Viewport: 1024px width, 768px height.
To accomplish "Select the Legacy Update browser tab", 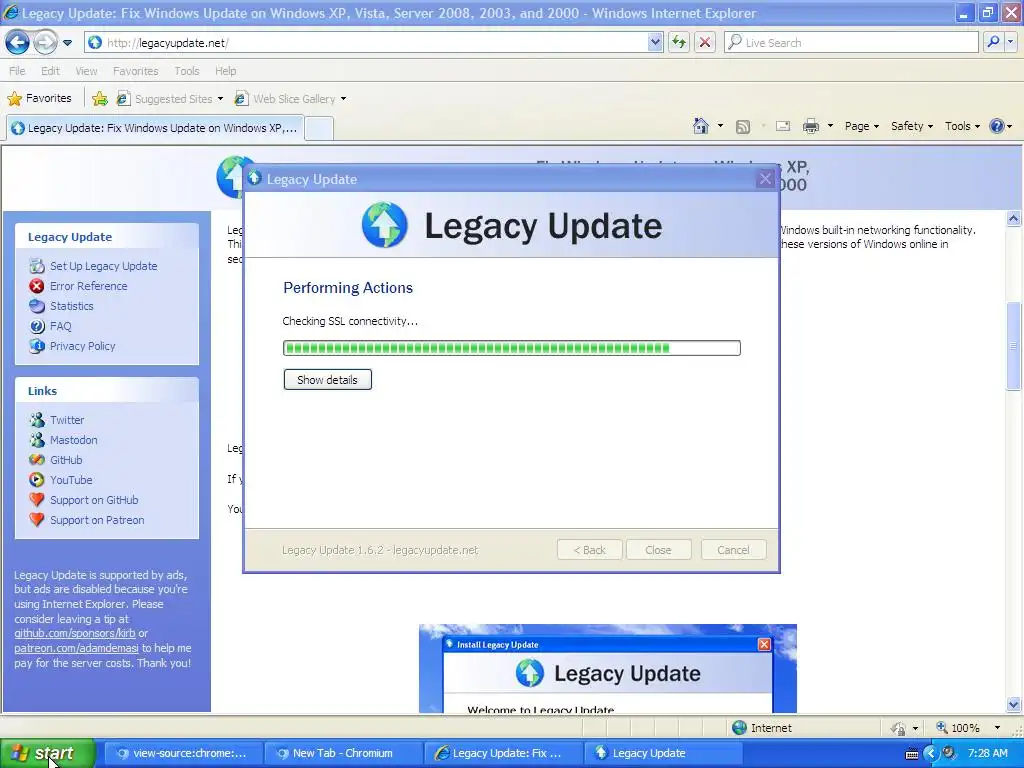I will click(155, 128).
